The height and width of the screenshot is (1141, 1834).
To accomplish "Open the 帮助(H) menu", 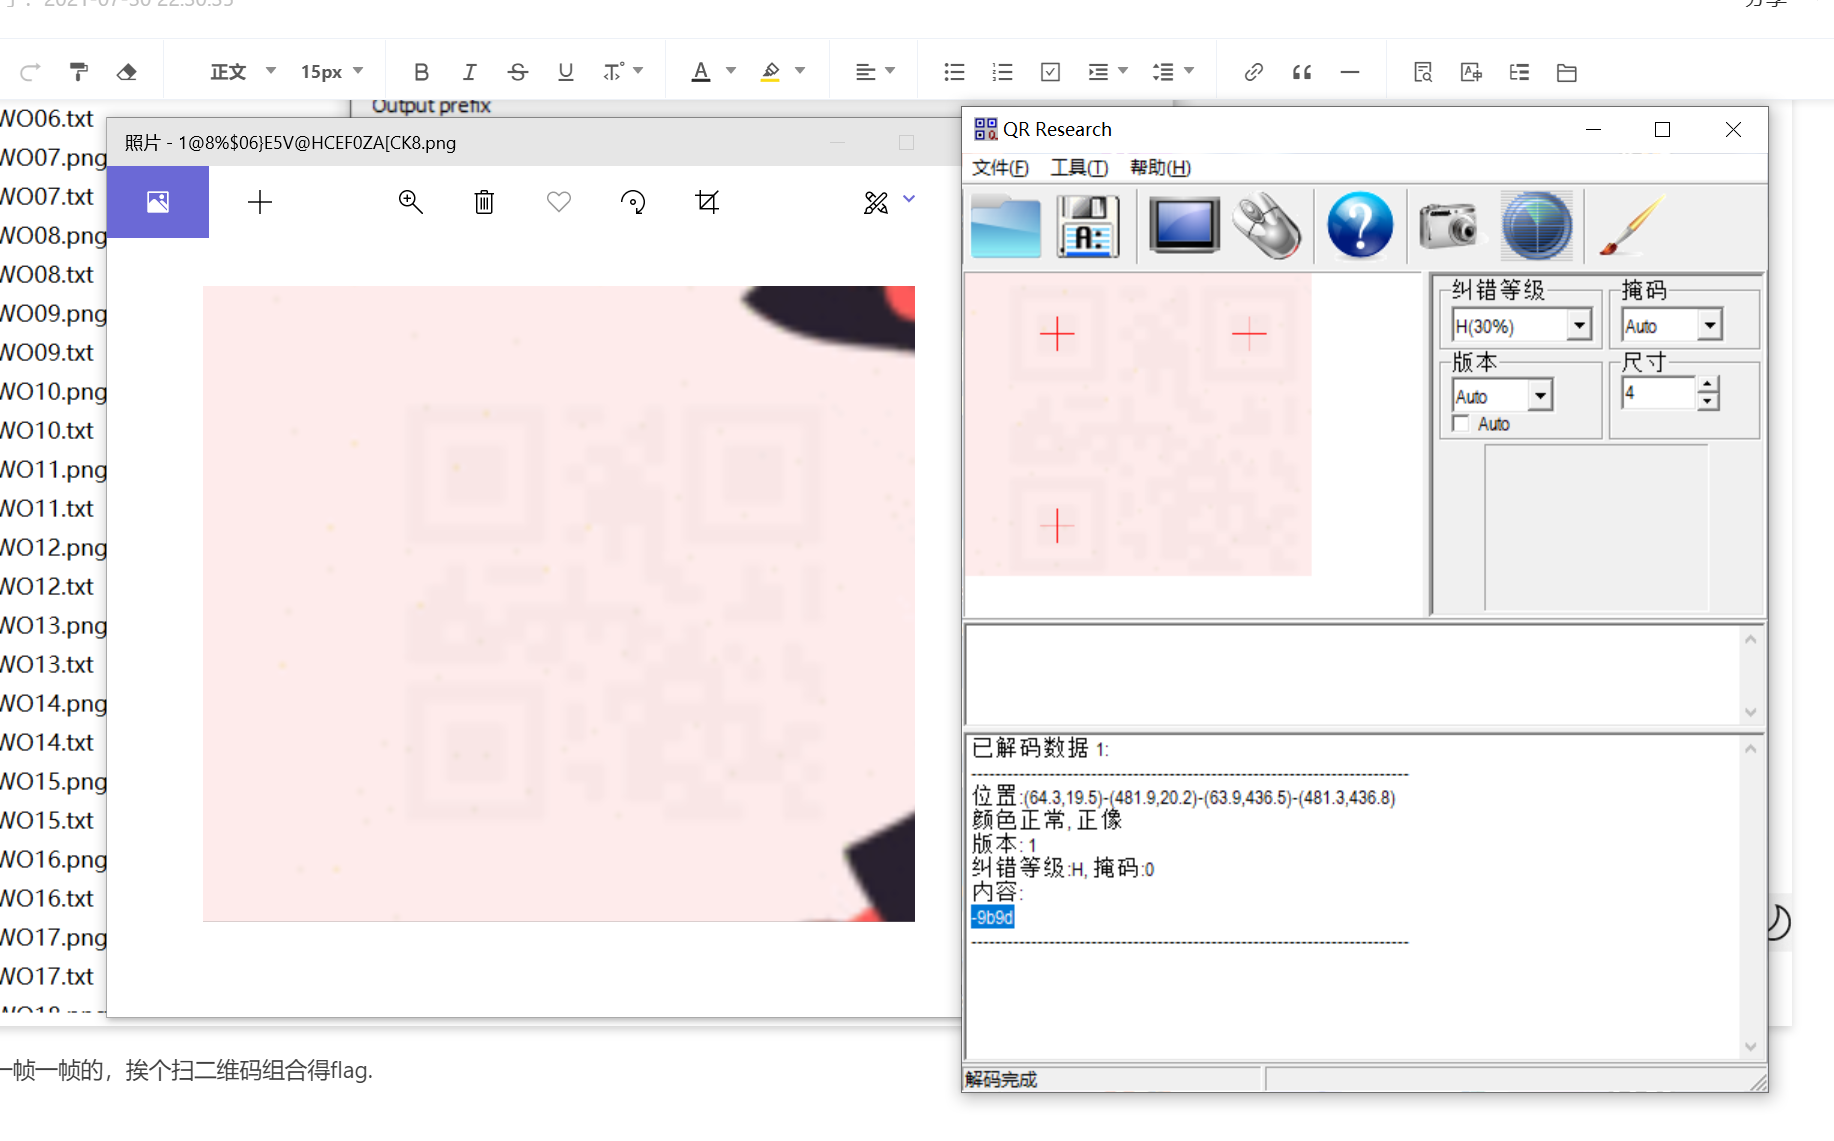I will point(1160,168).
